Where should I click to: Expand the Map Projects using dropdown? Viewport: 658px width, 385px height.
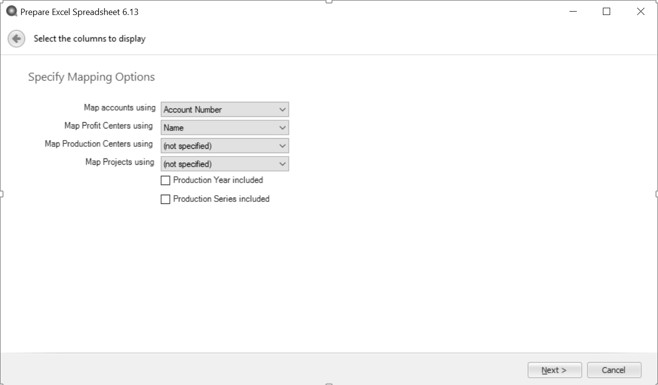pos(225,164)
